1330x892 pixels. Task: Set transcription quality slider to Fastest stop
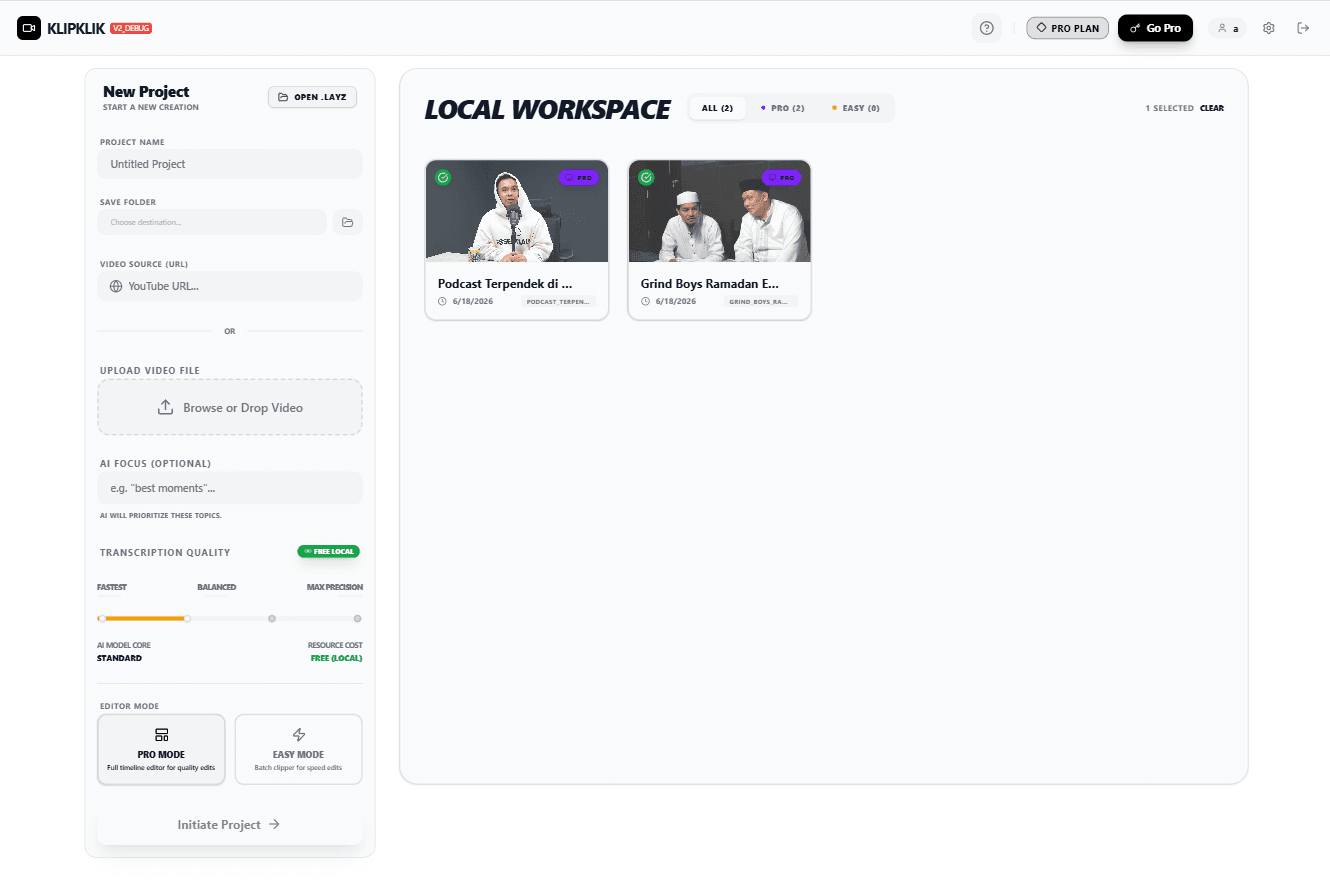click(102, 619)
